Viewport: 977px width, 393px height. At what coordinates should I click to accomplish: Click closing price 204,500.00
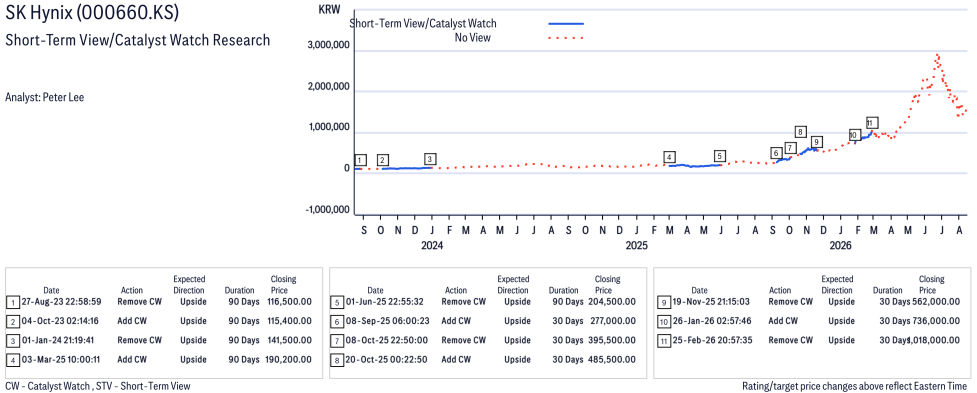click(x=611, y=301)
